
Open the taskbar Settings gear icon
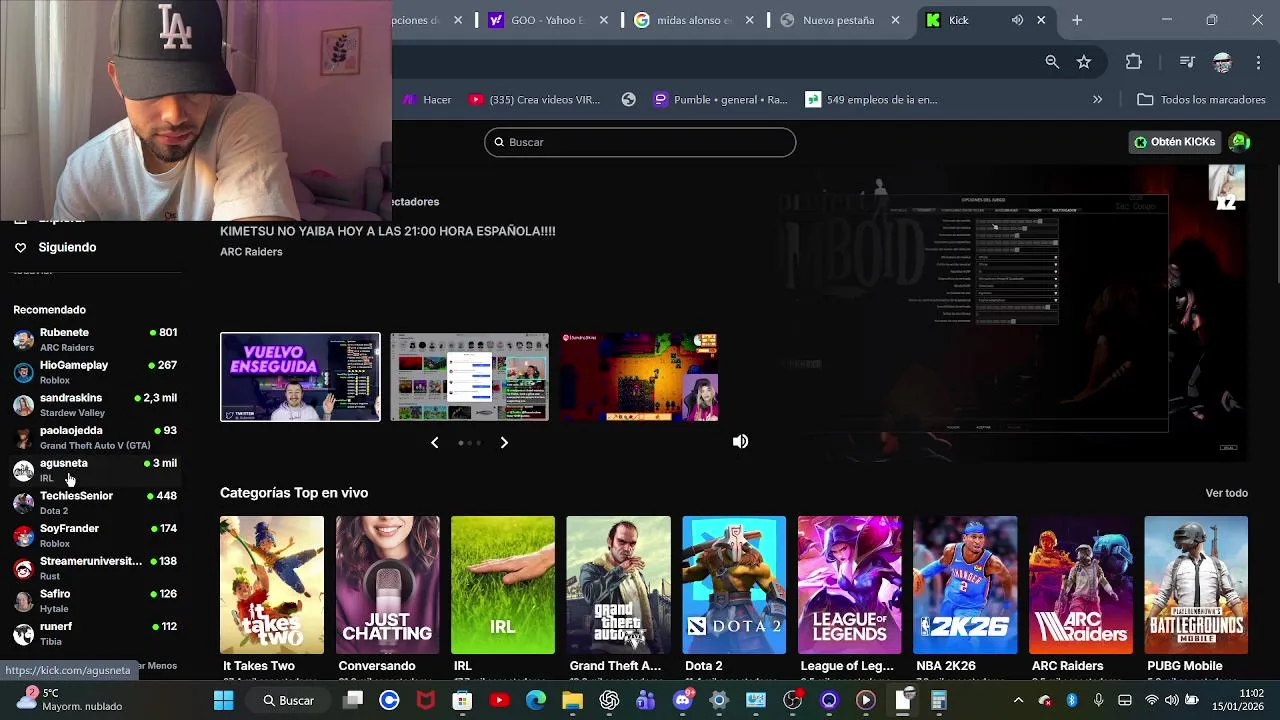719,701
